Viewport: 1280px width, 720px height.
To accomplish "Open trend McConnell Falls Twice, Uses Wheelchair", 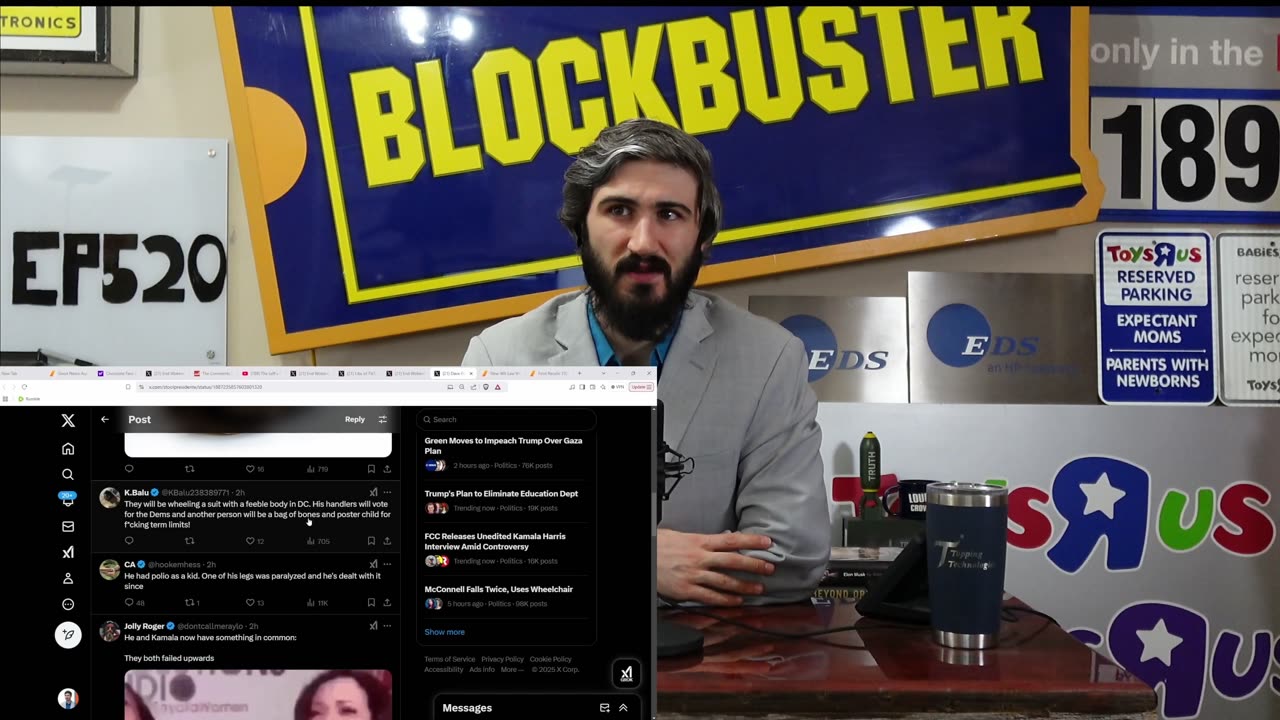I will [x=506, y=596].
